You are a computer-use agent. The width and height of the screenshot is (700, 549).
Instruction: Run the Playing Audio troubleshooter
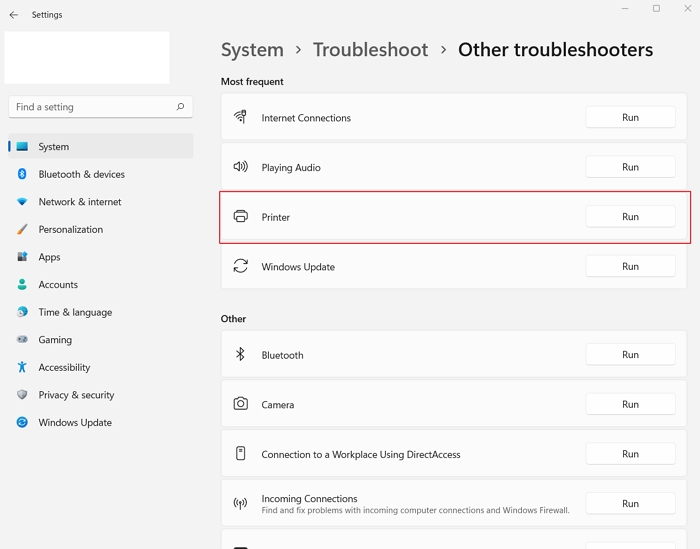coord(630,167)
